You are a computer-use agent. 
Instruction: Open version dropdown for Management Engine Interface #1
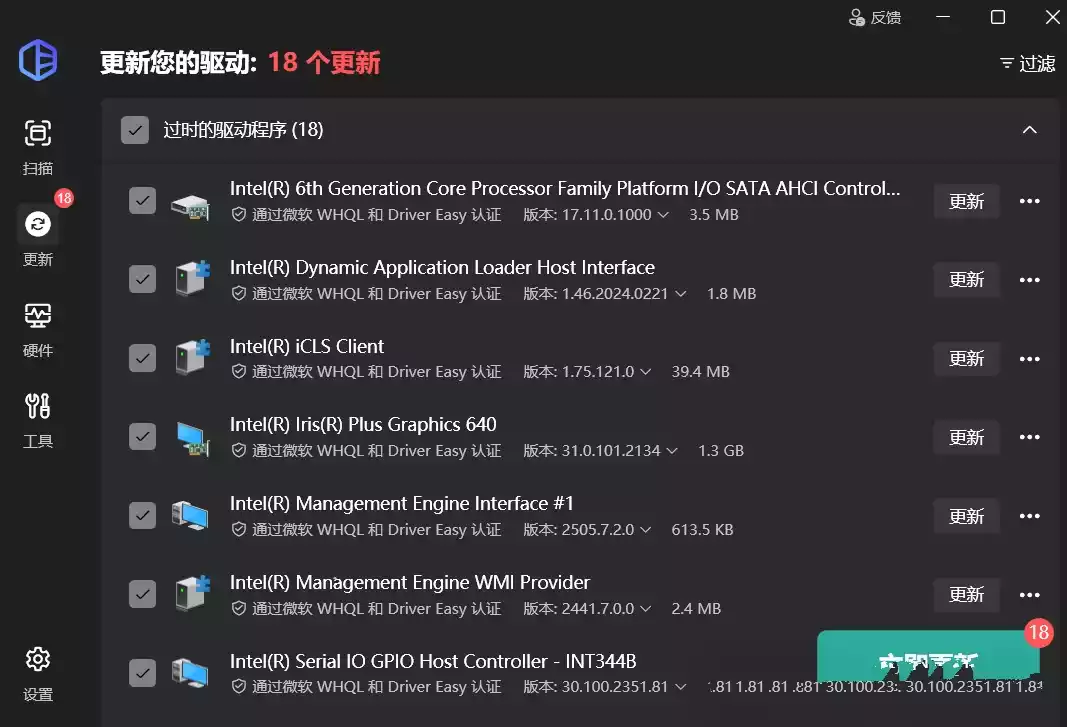(x=647, y=529)
